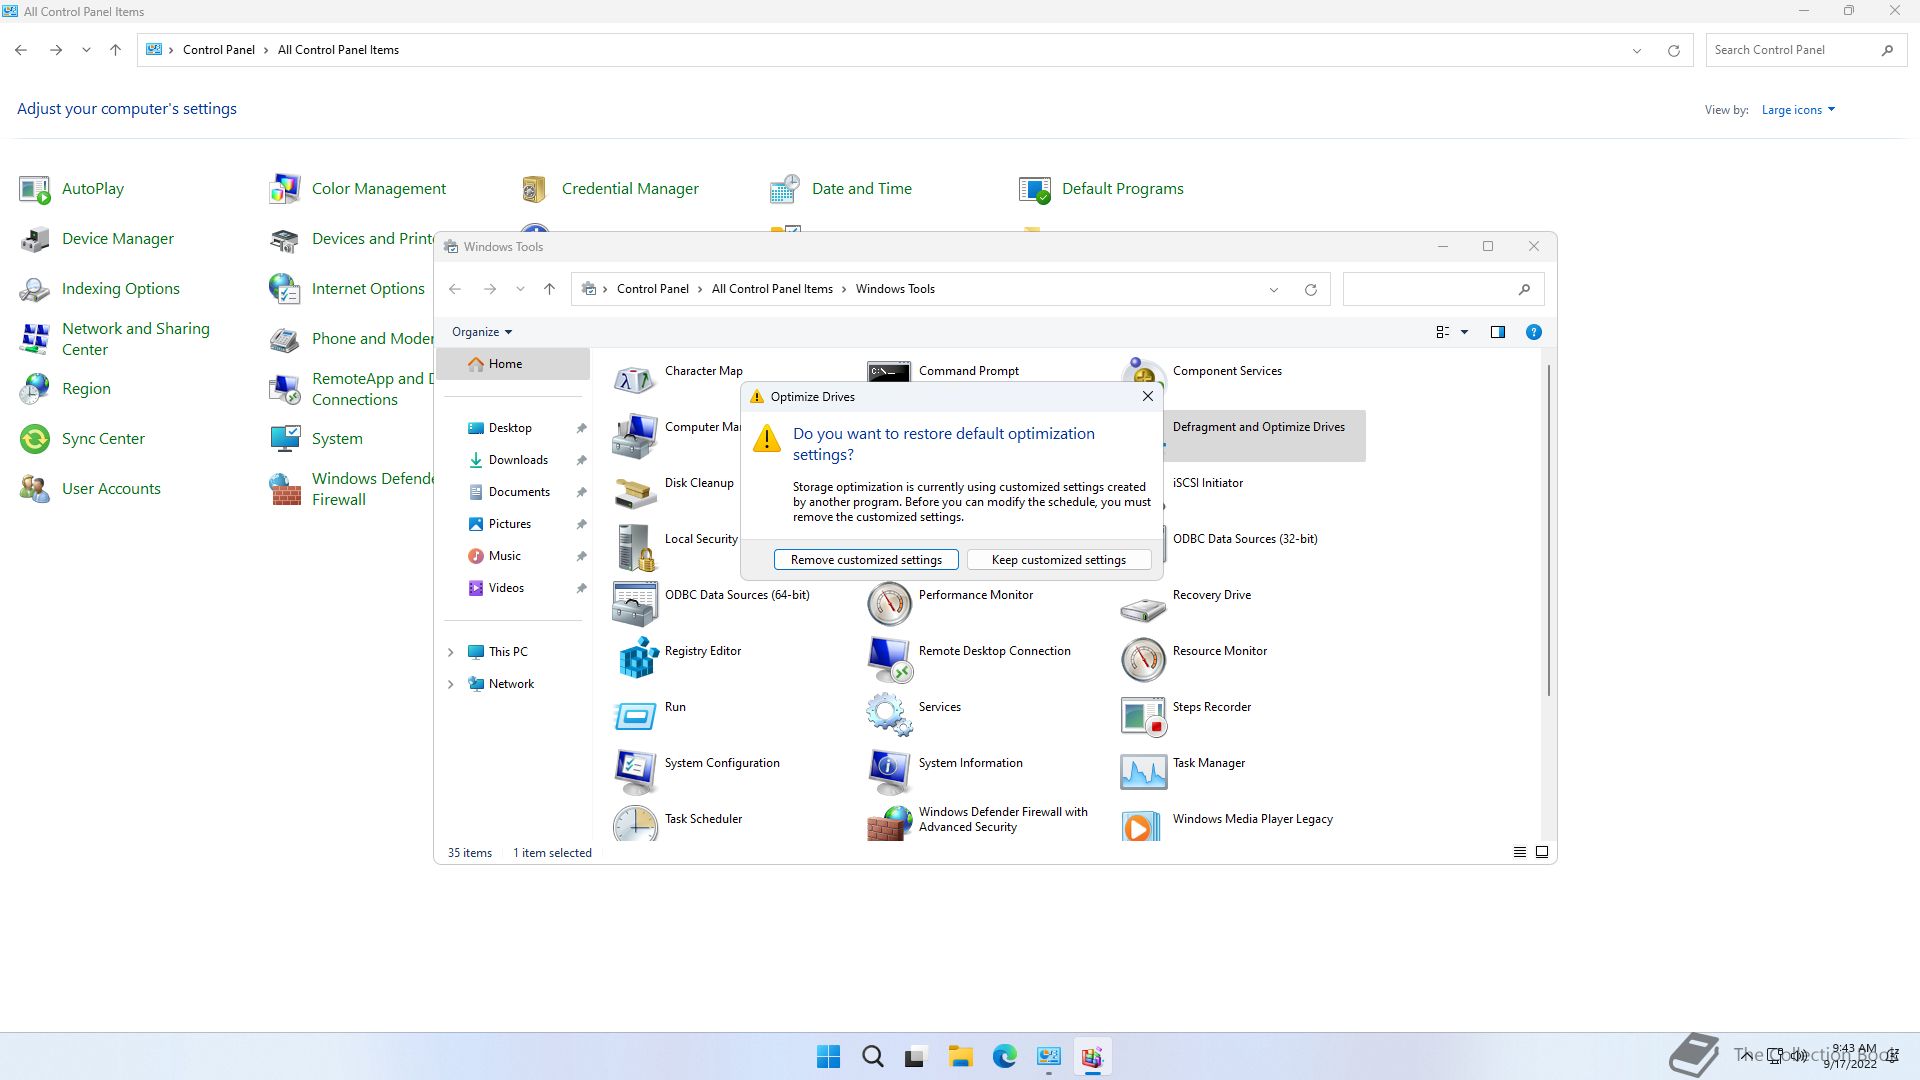Open the Organize menu in Windows Tools
Viewport: 1920px width, 1080px height.
coord(481,332)
